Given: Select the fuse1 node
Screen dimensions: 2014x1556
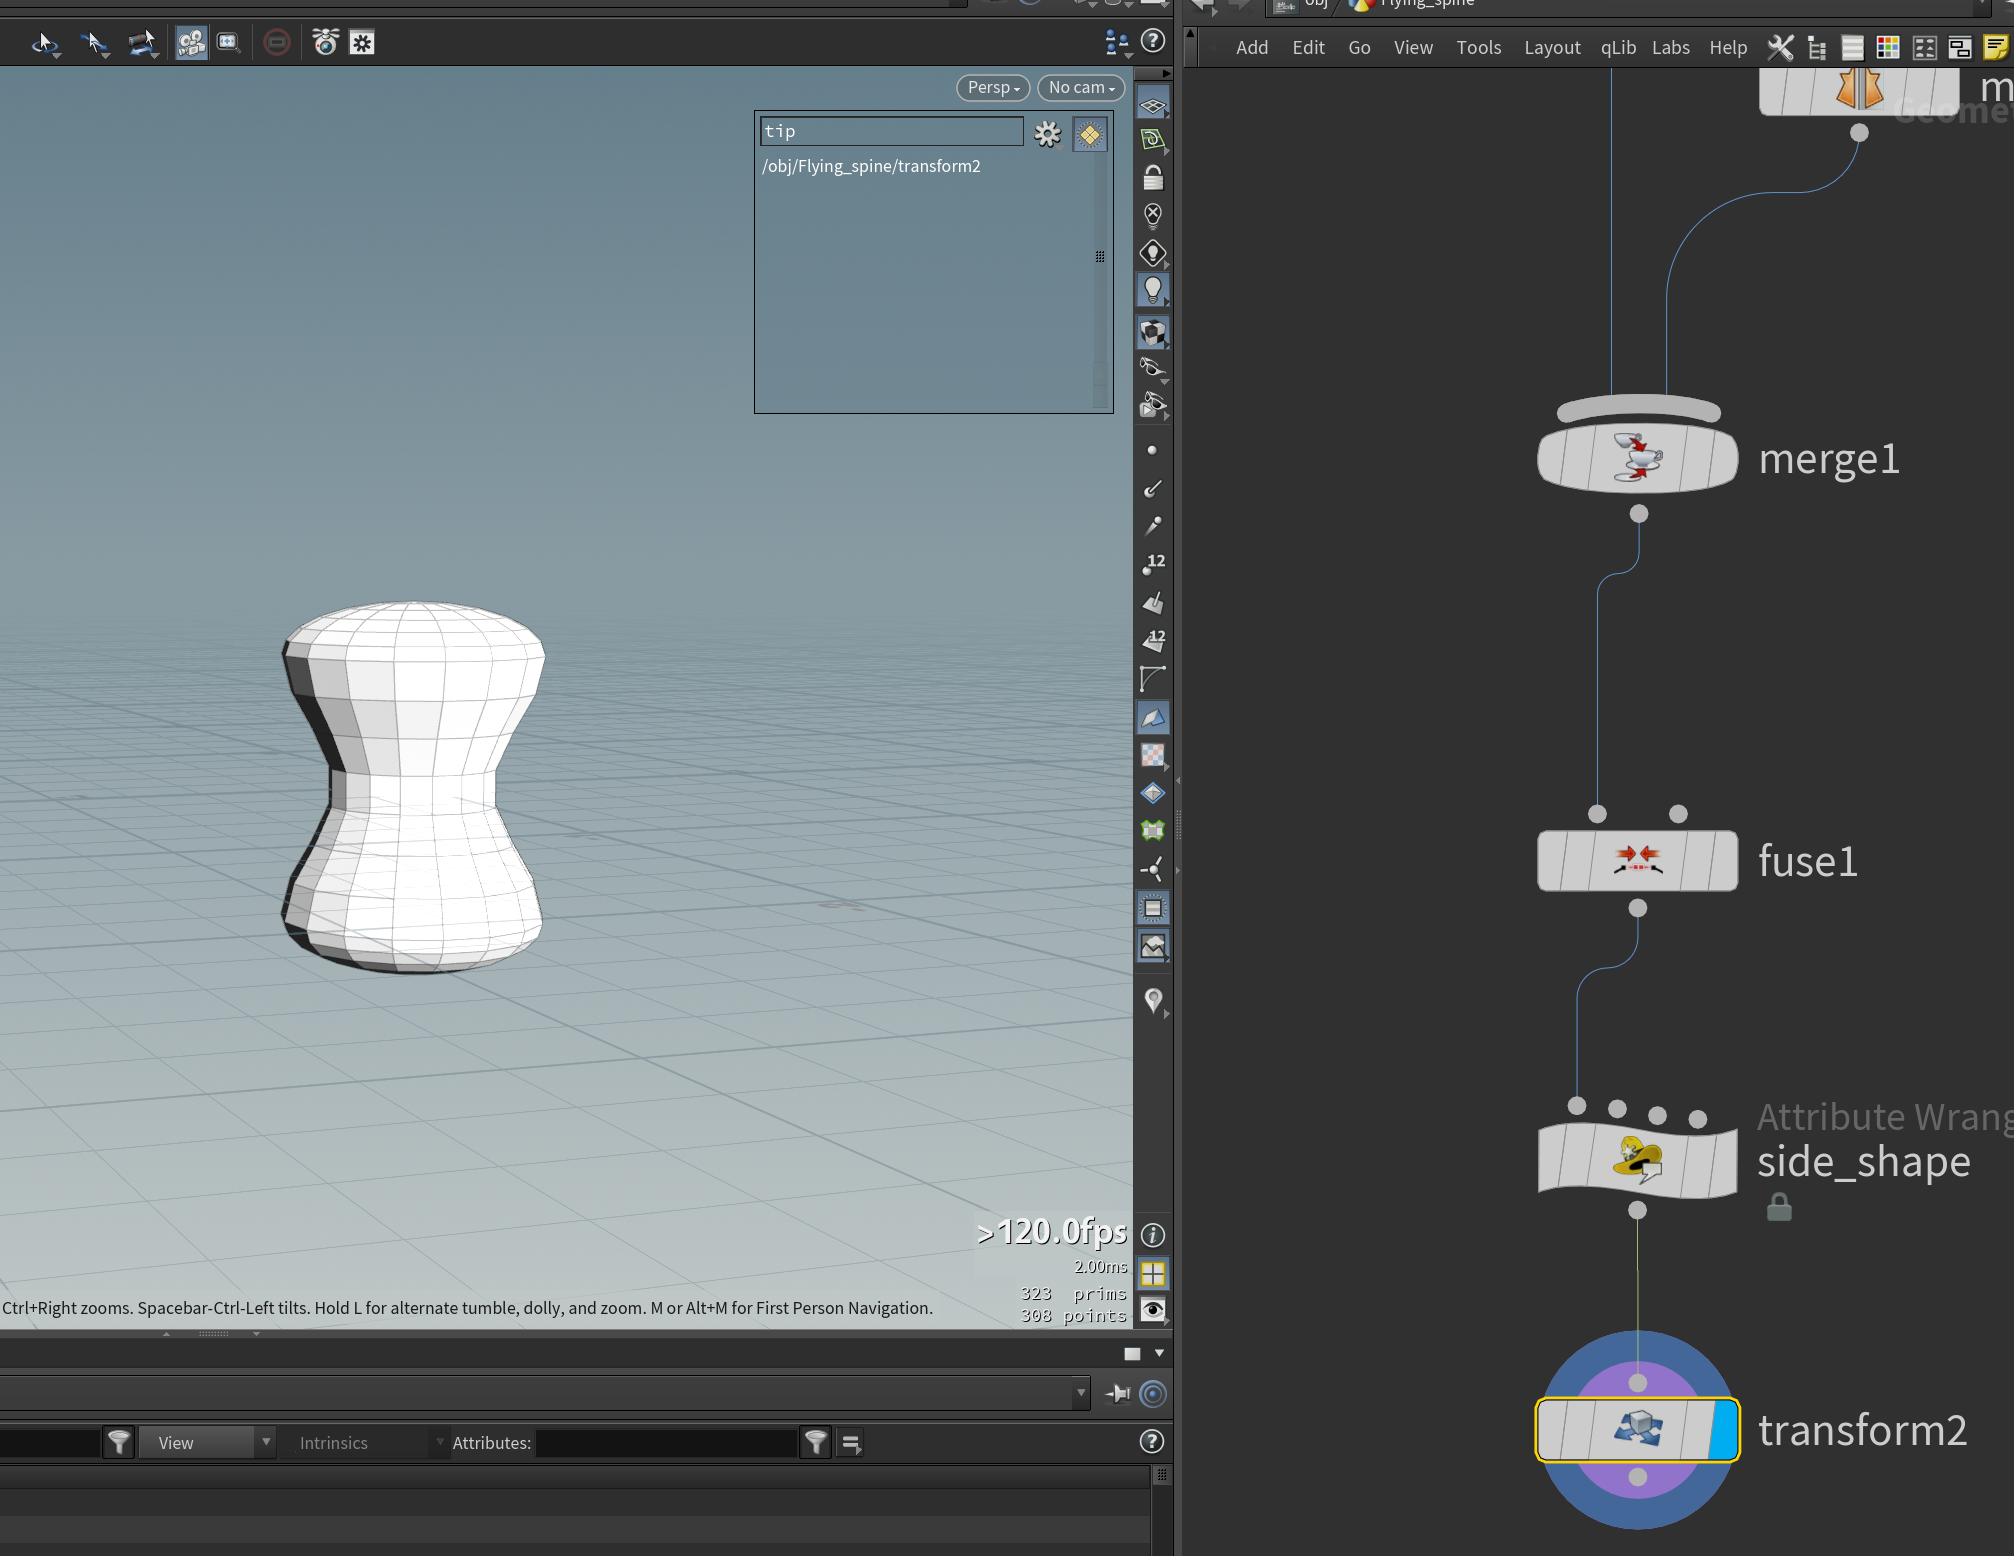Looking at the screenshot, I should pos(1637,860).
